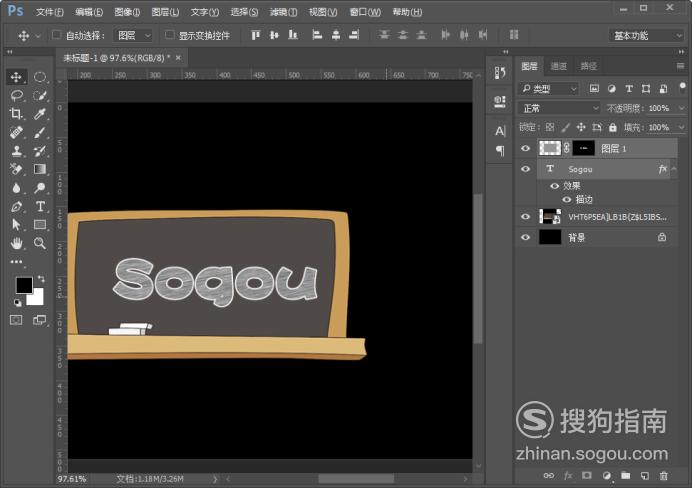Hide the 背景 background layer
692x488 pixels.
[525, 237]
